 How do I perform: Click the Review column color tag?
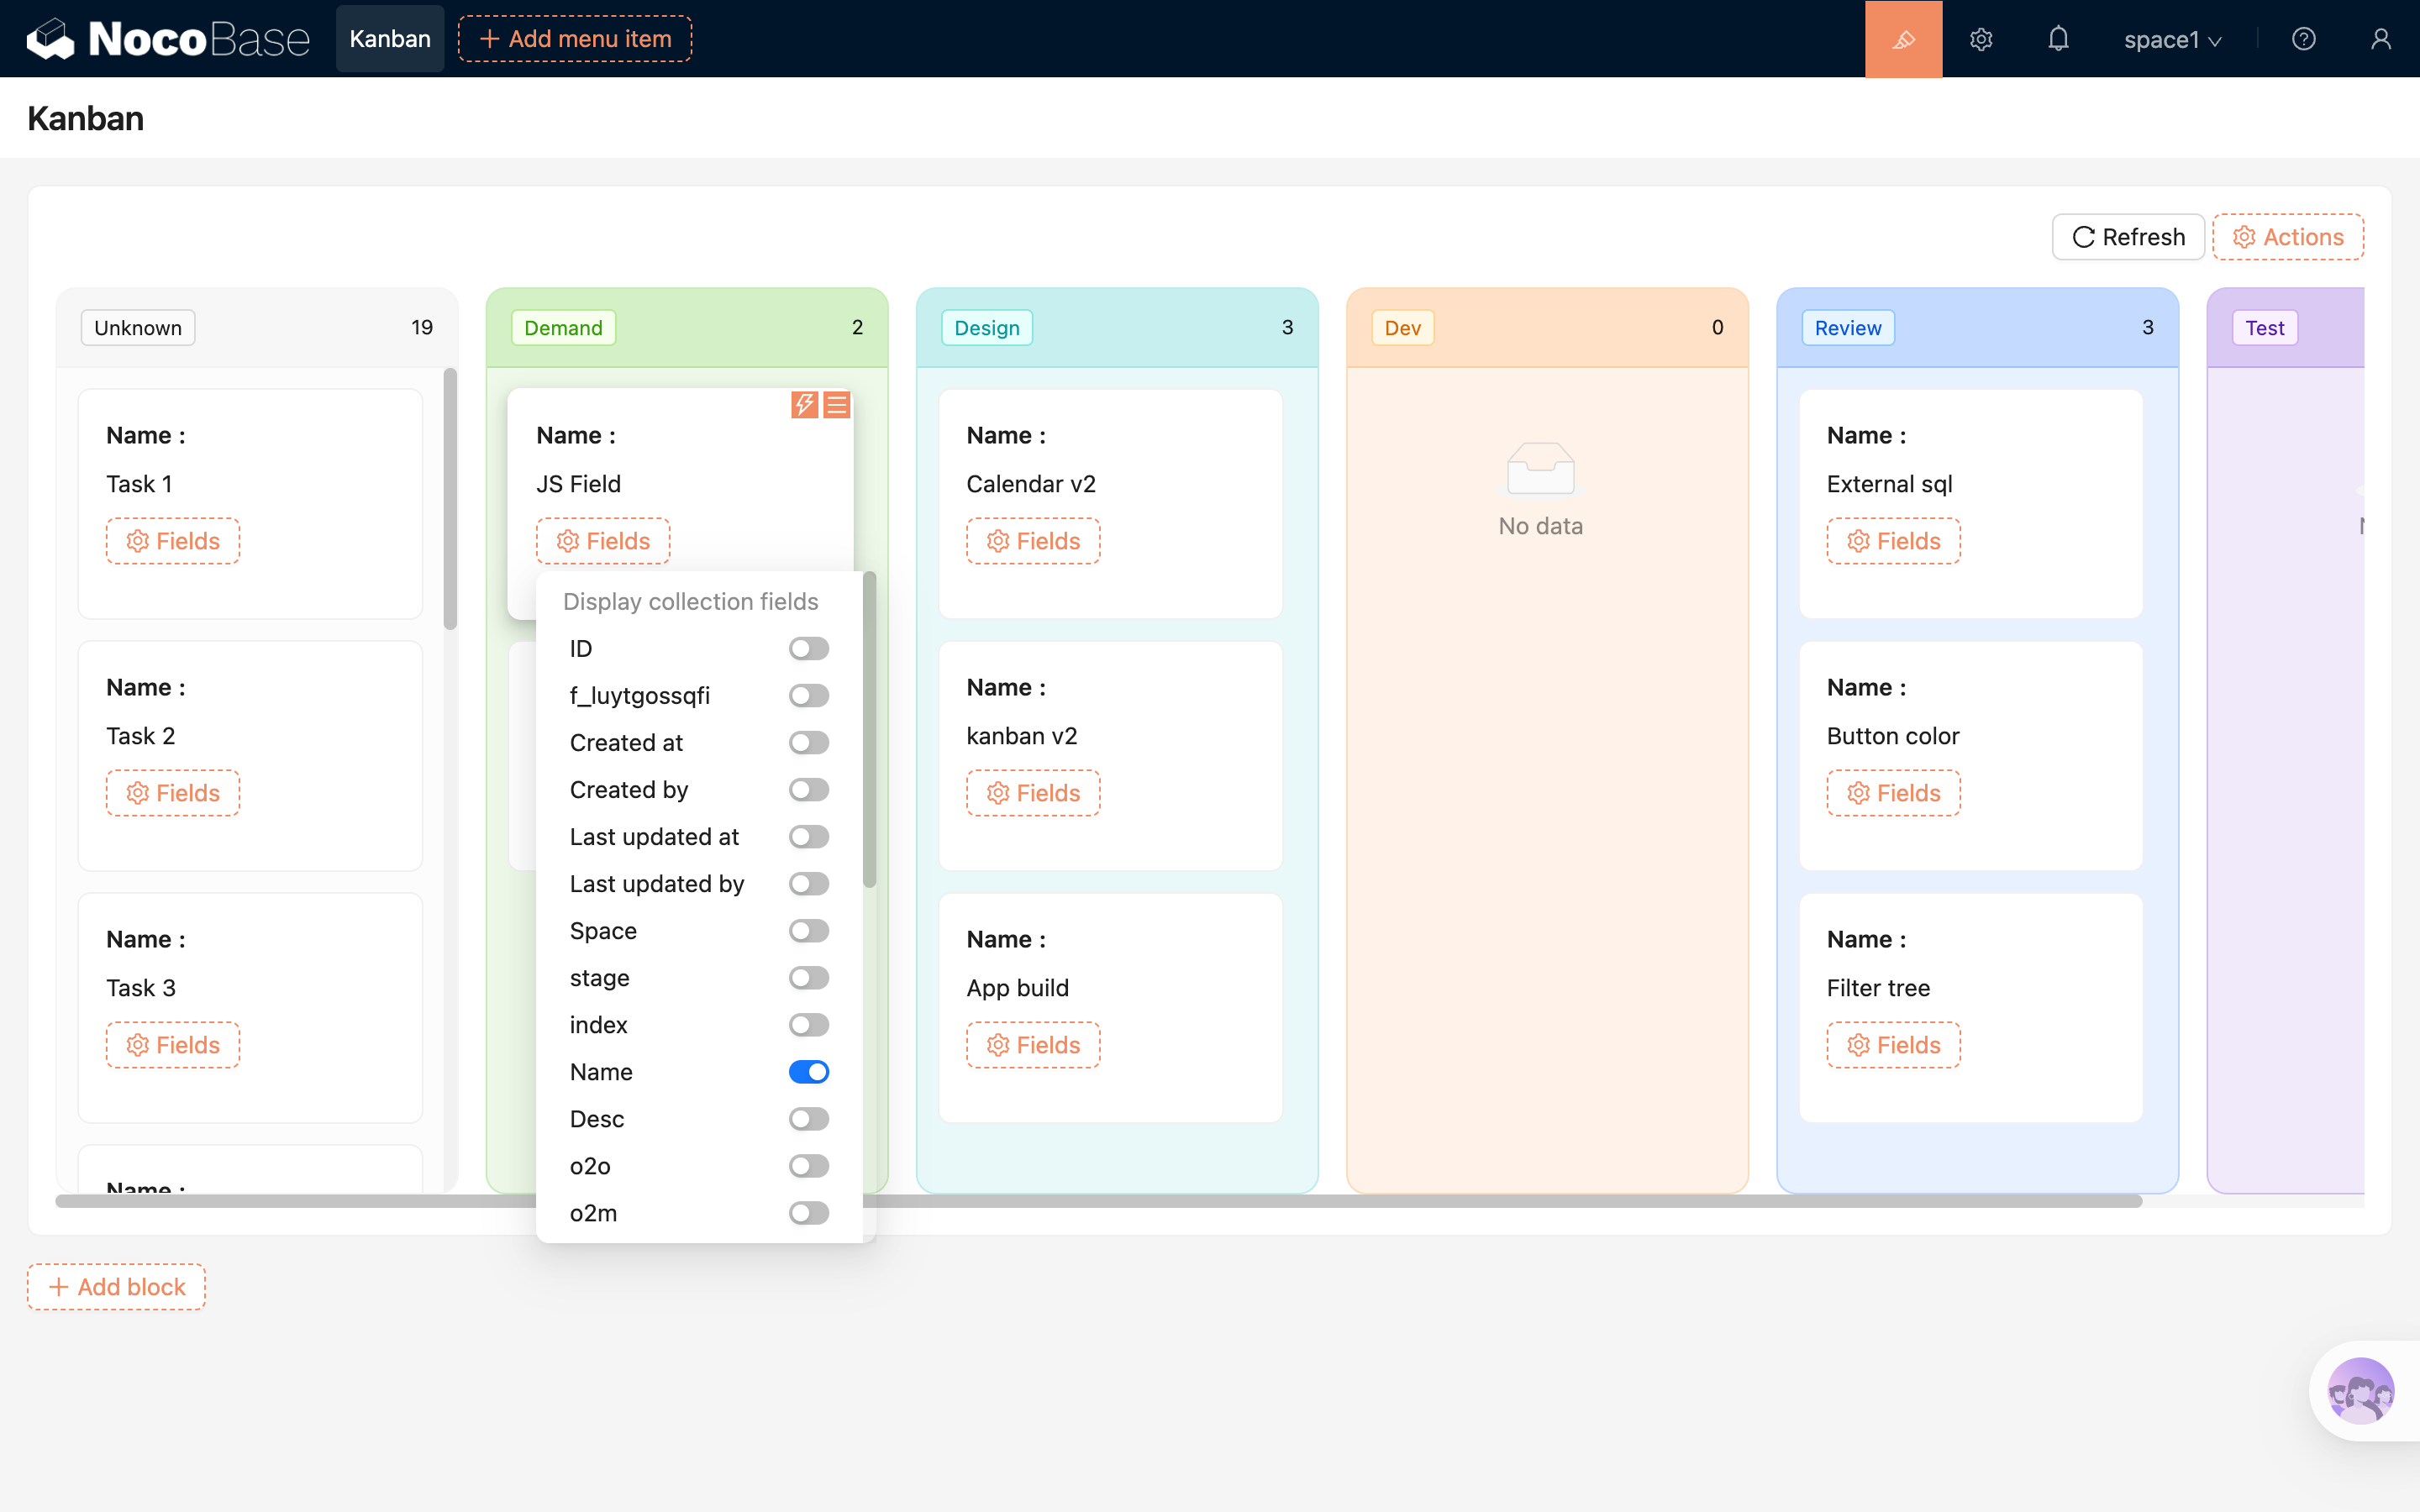click(x=1847, y=328)
